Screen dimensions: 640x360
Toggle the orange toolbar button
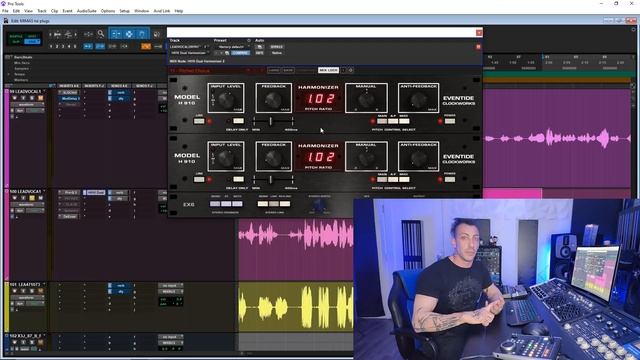[146, 47]
